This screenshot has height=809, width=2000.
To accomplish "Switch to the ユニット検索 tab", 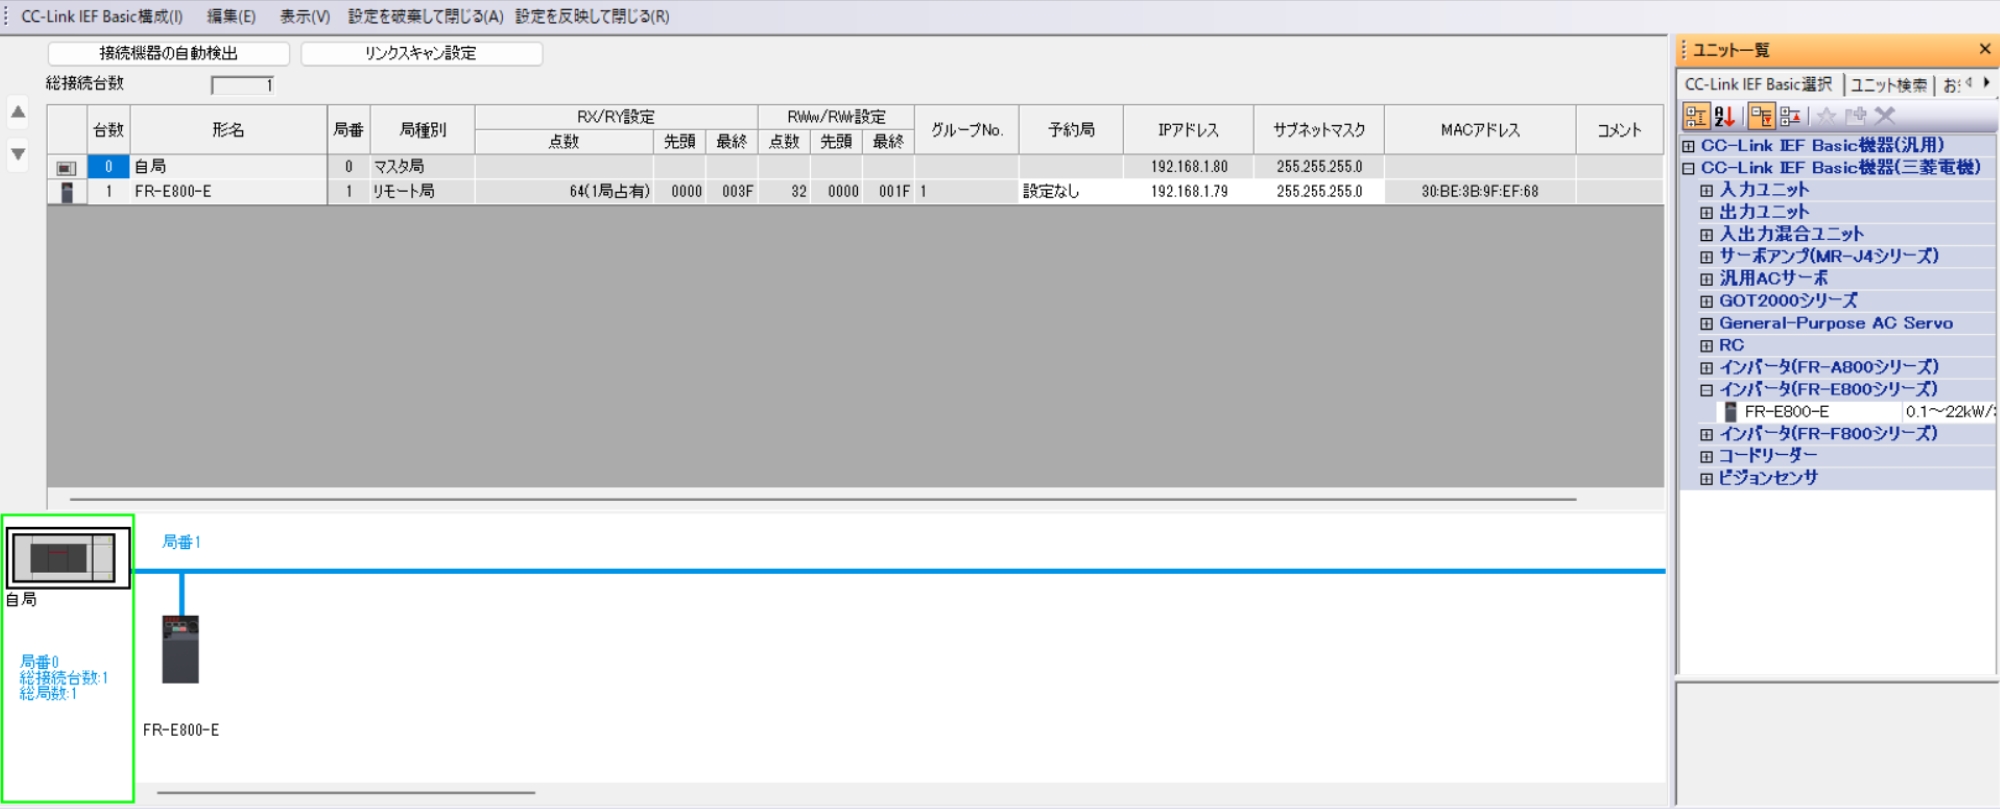I will click(x=1888, y=85).
